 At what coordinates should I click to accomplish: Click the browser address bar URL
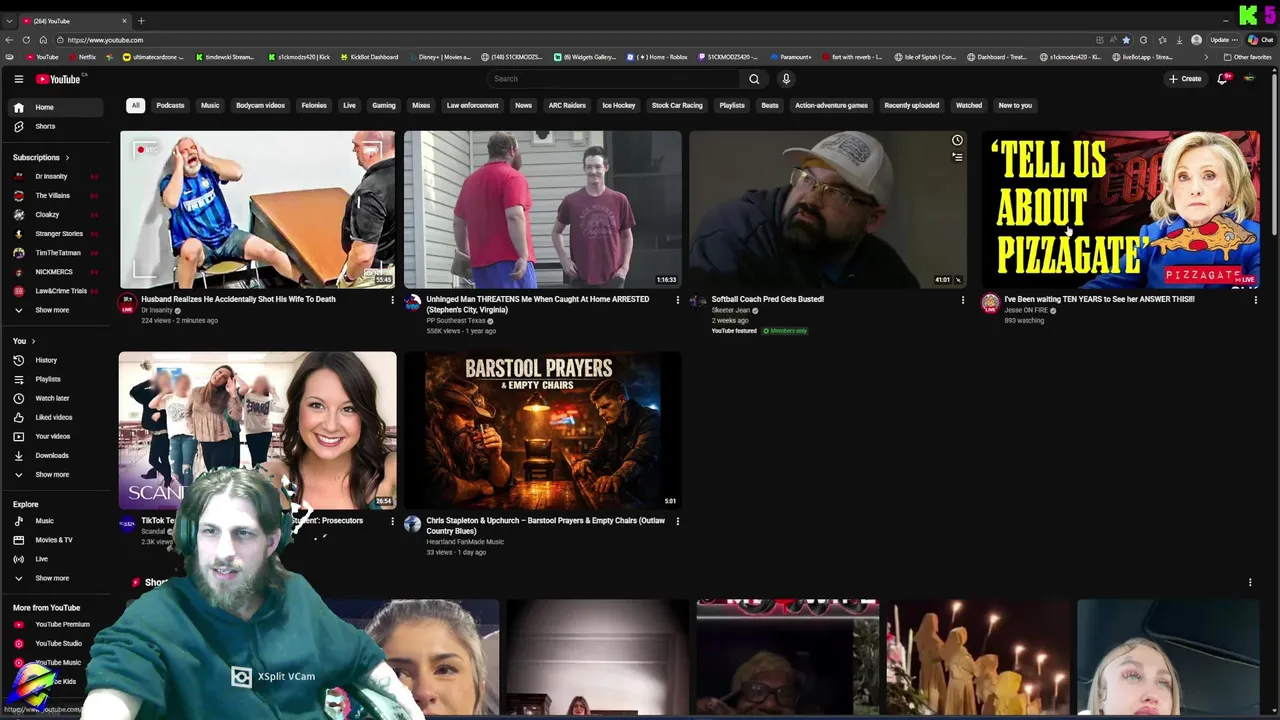(105, 40)
